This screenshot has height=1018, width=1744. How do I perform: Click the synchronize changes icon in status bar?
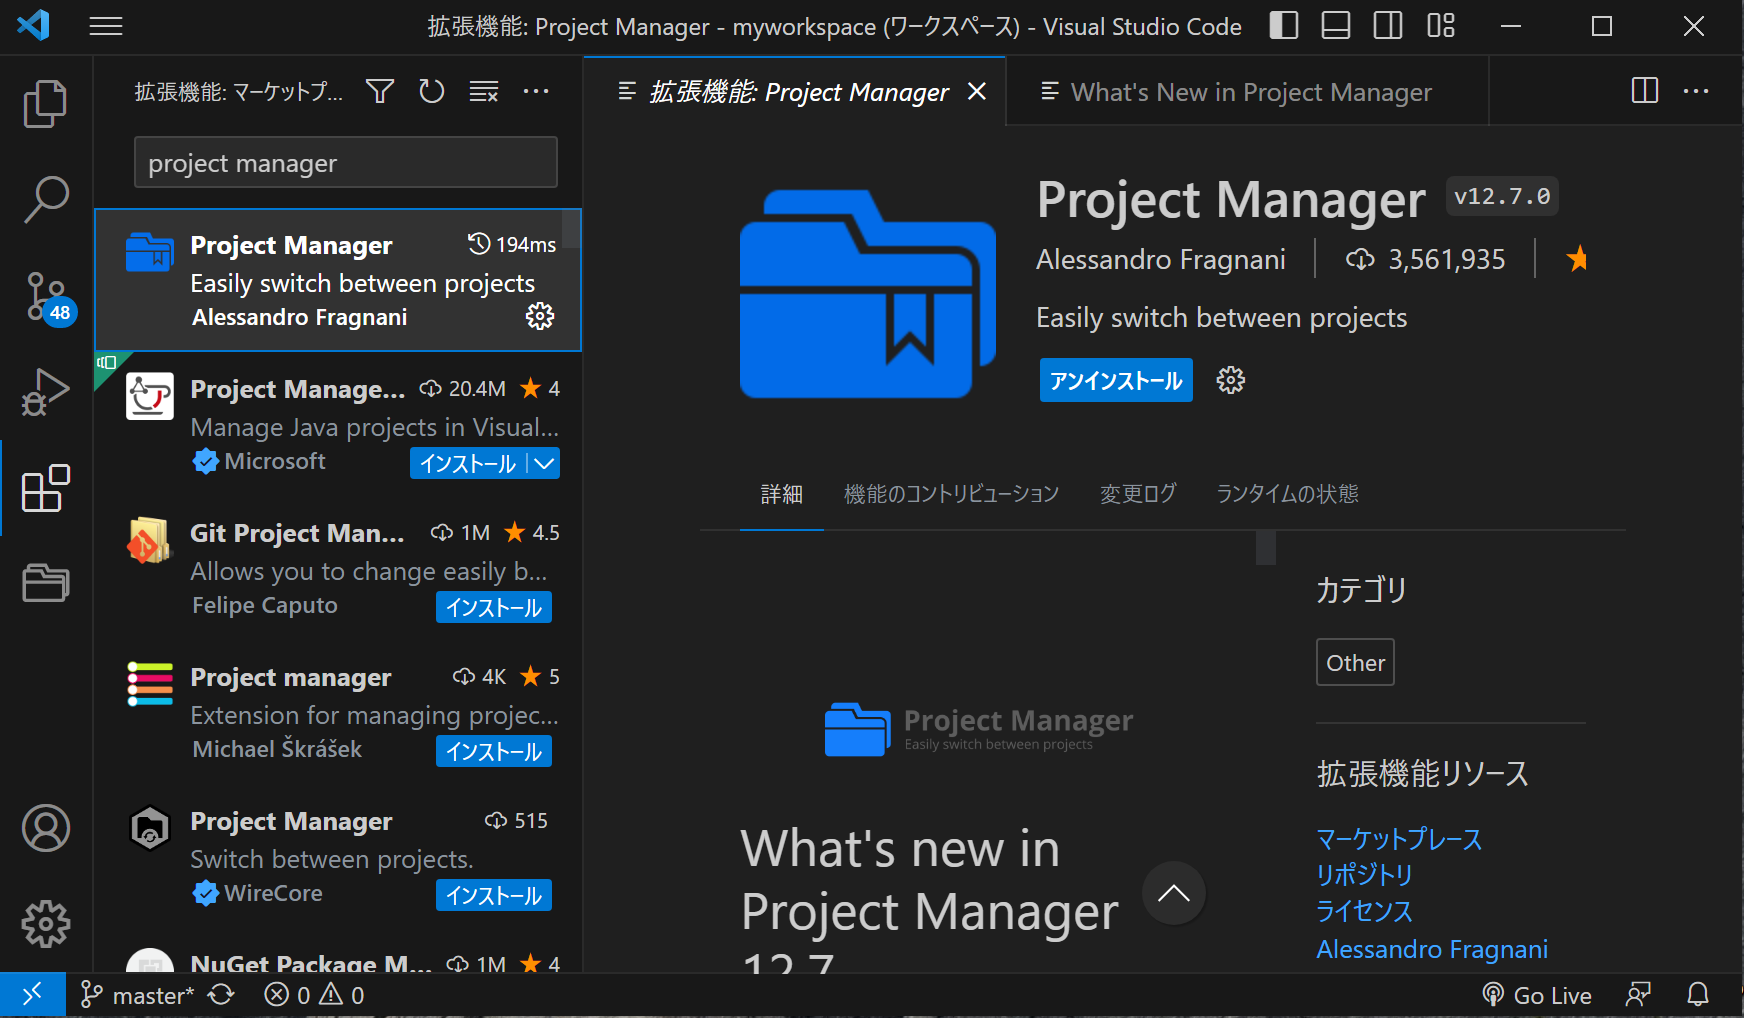pos(221,995)
